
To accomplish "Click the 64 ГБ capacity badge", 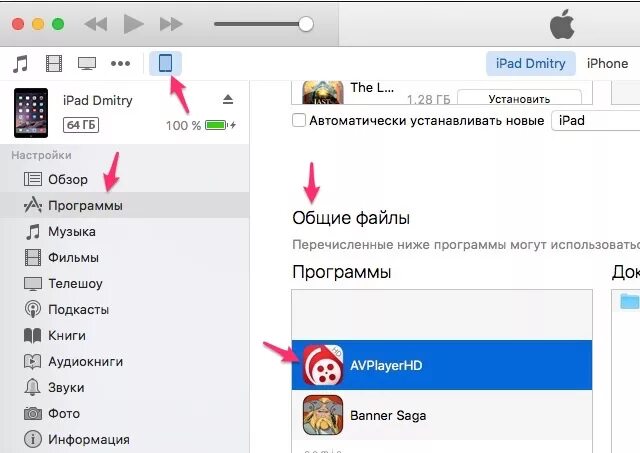I will pos(81,125).
